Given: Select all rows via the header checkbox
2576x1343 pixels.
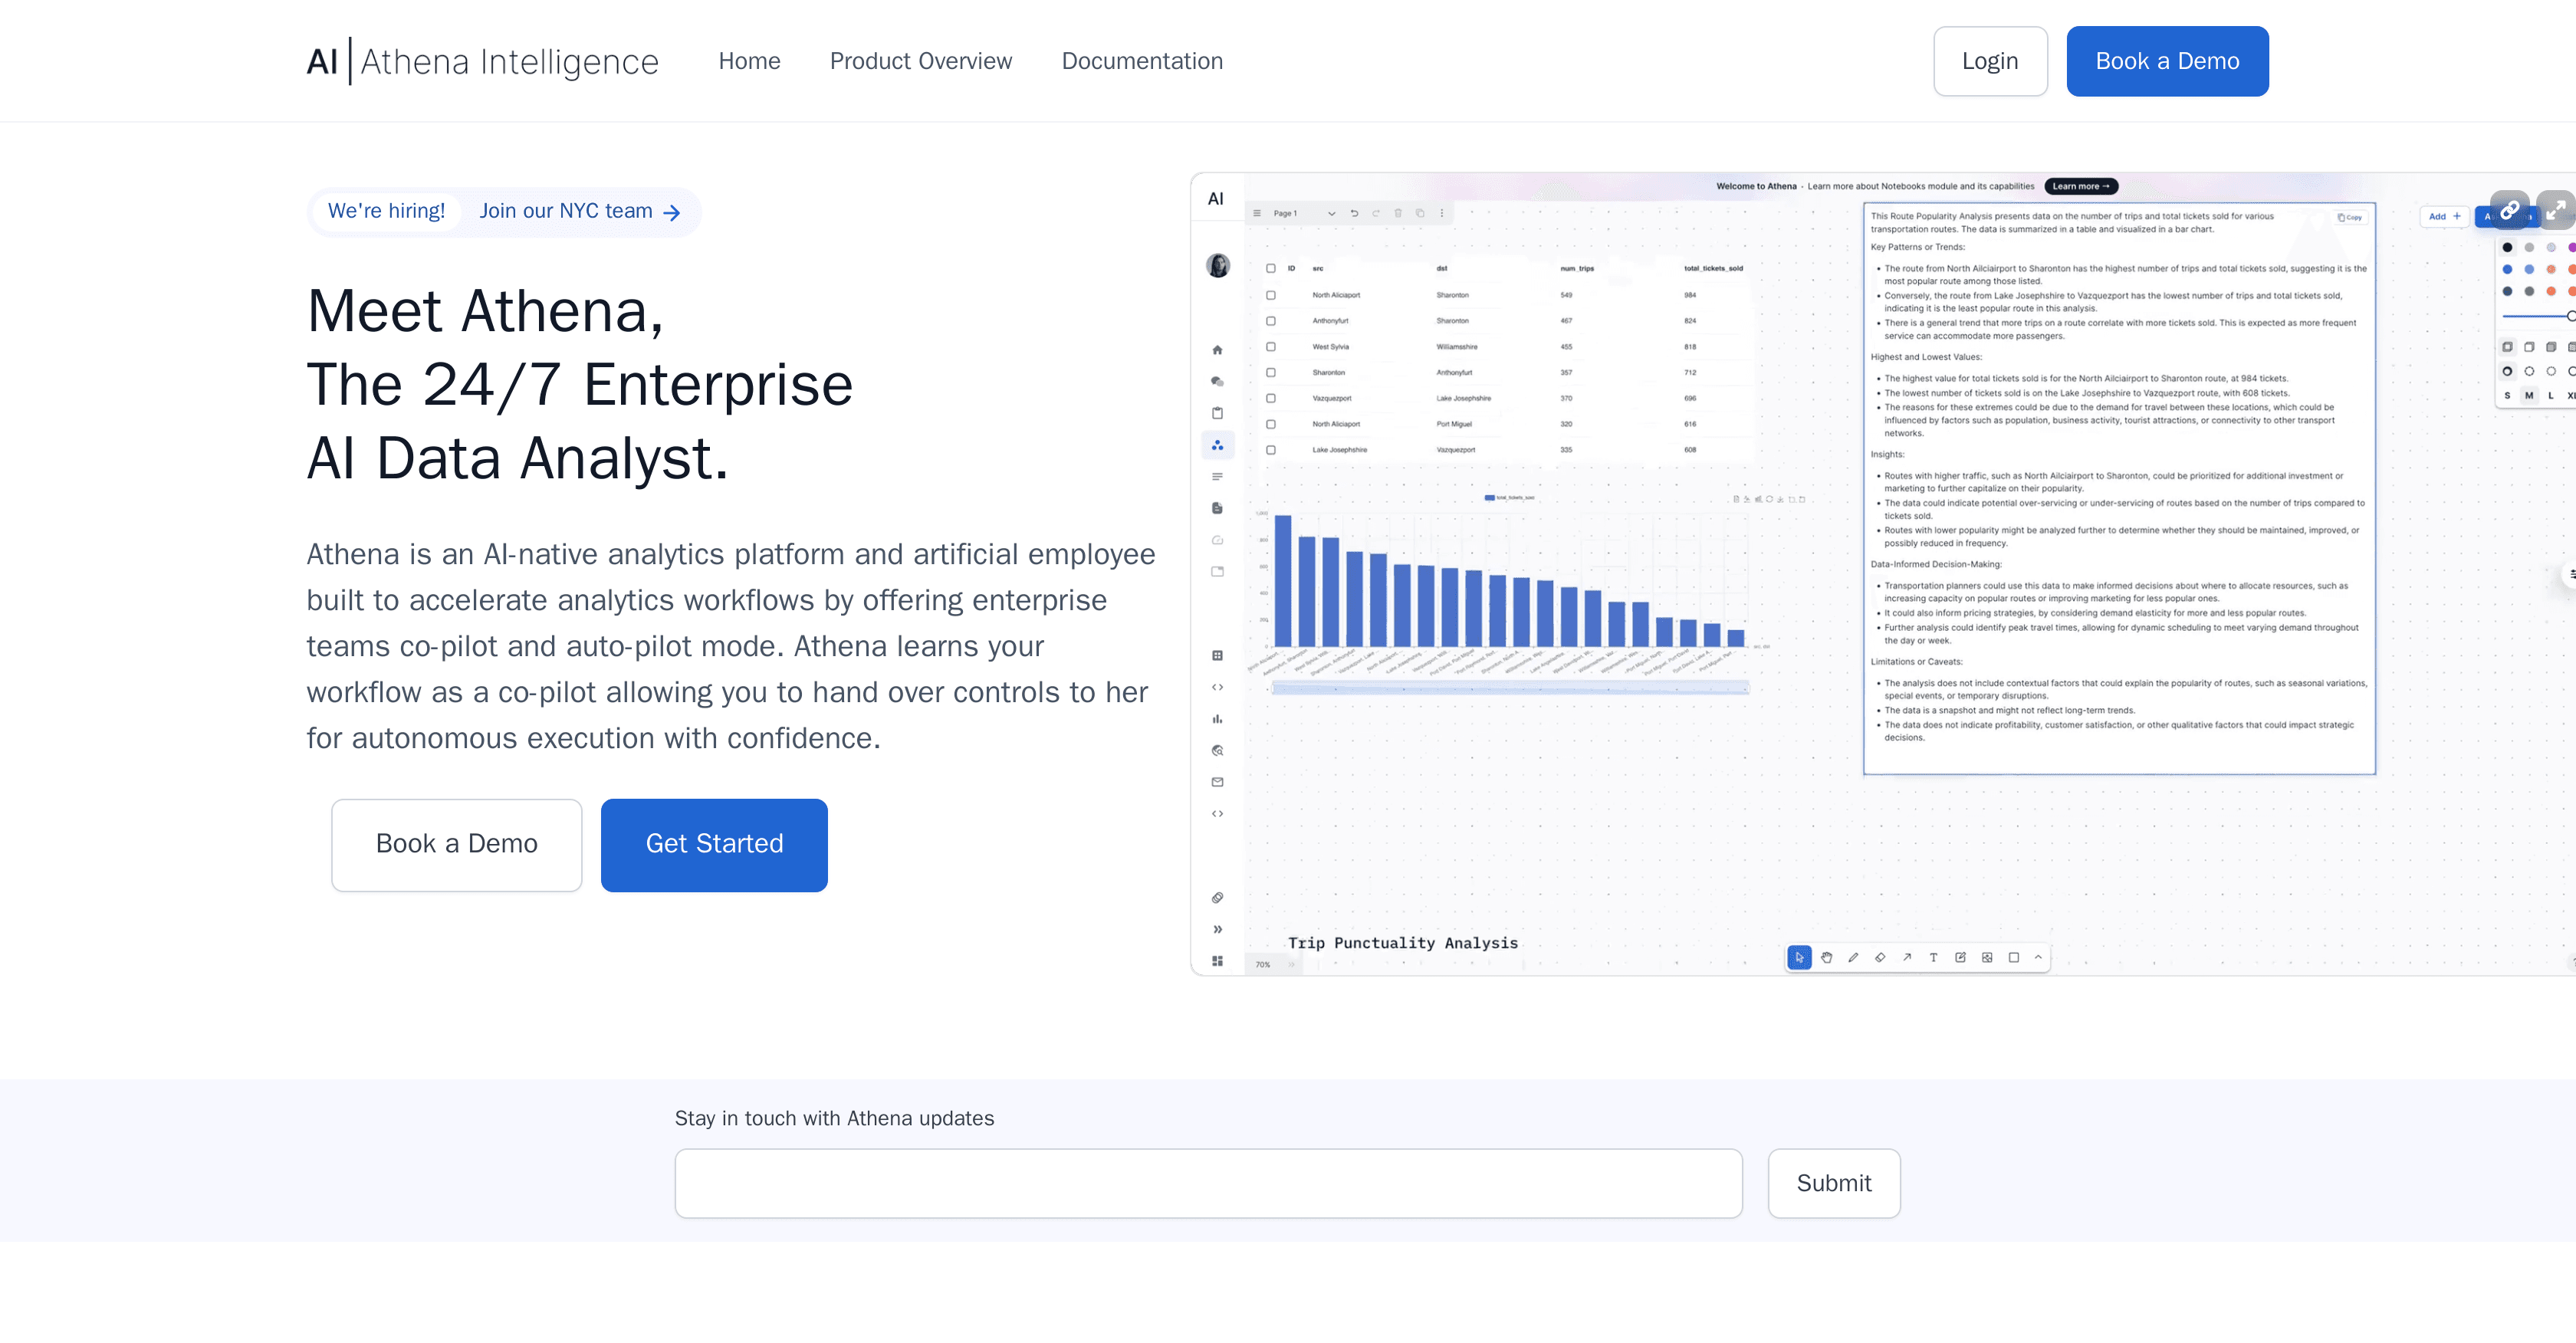Looking at the screenshot, I should coord(1272,269).
